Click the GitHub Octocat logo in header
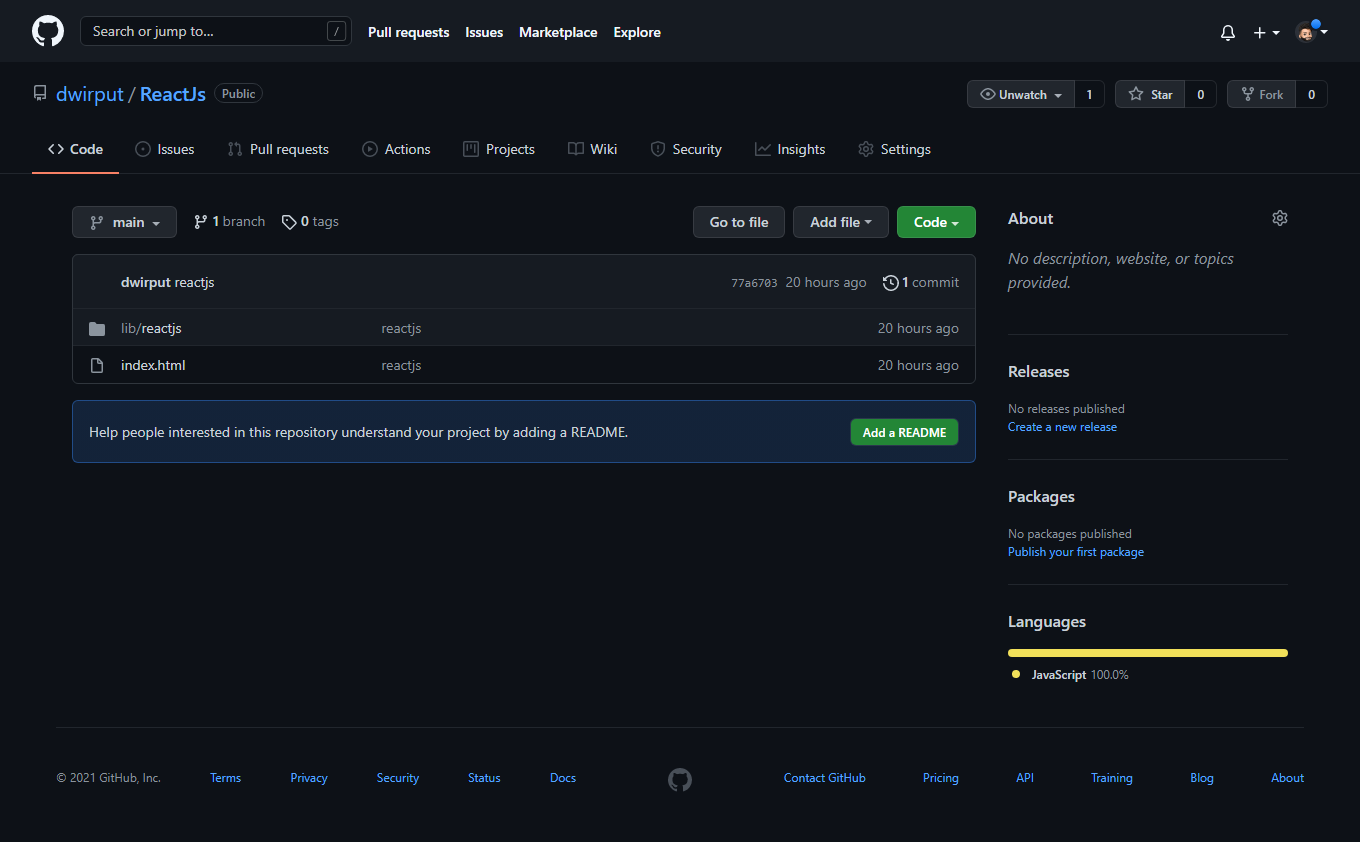 (x=48, y=31)
